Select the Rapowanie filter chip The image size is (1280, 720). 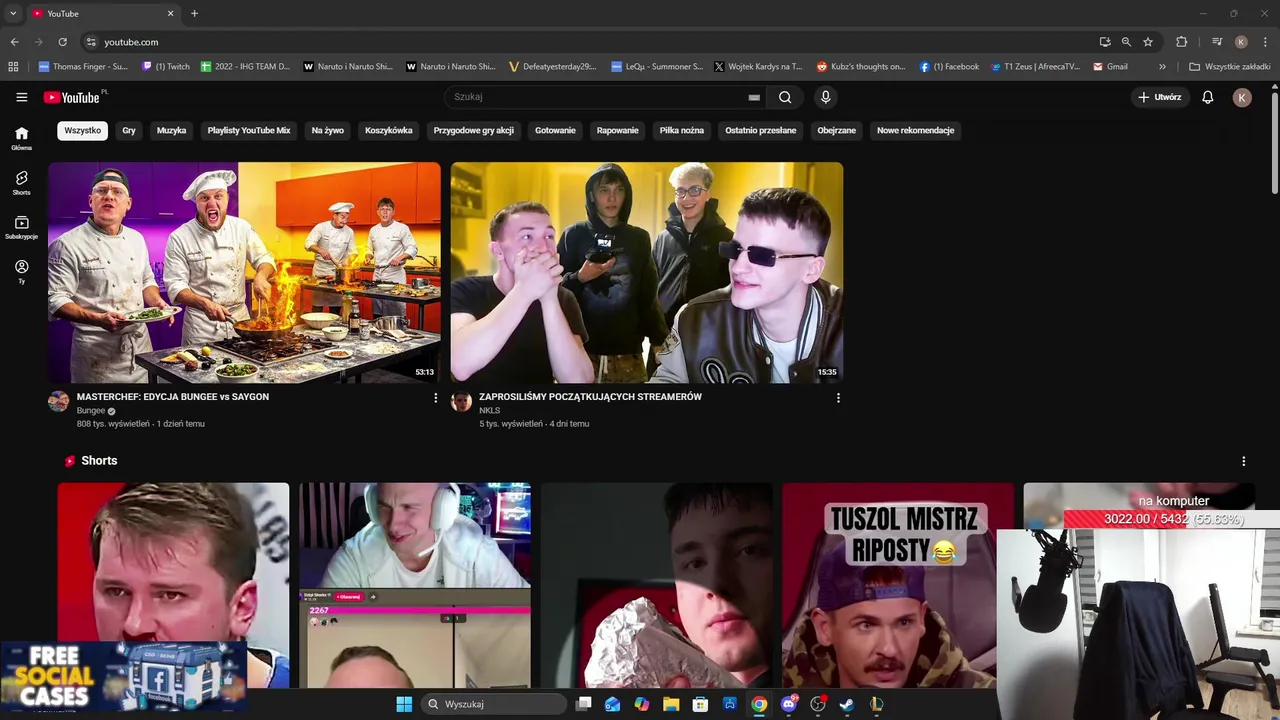click(x=617, y=130)
